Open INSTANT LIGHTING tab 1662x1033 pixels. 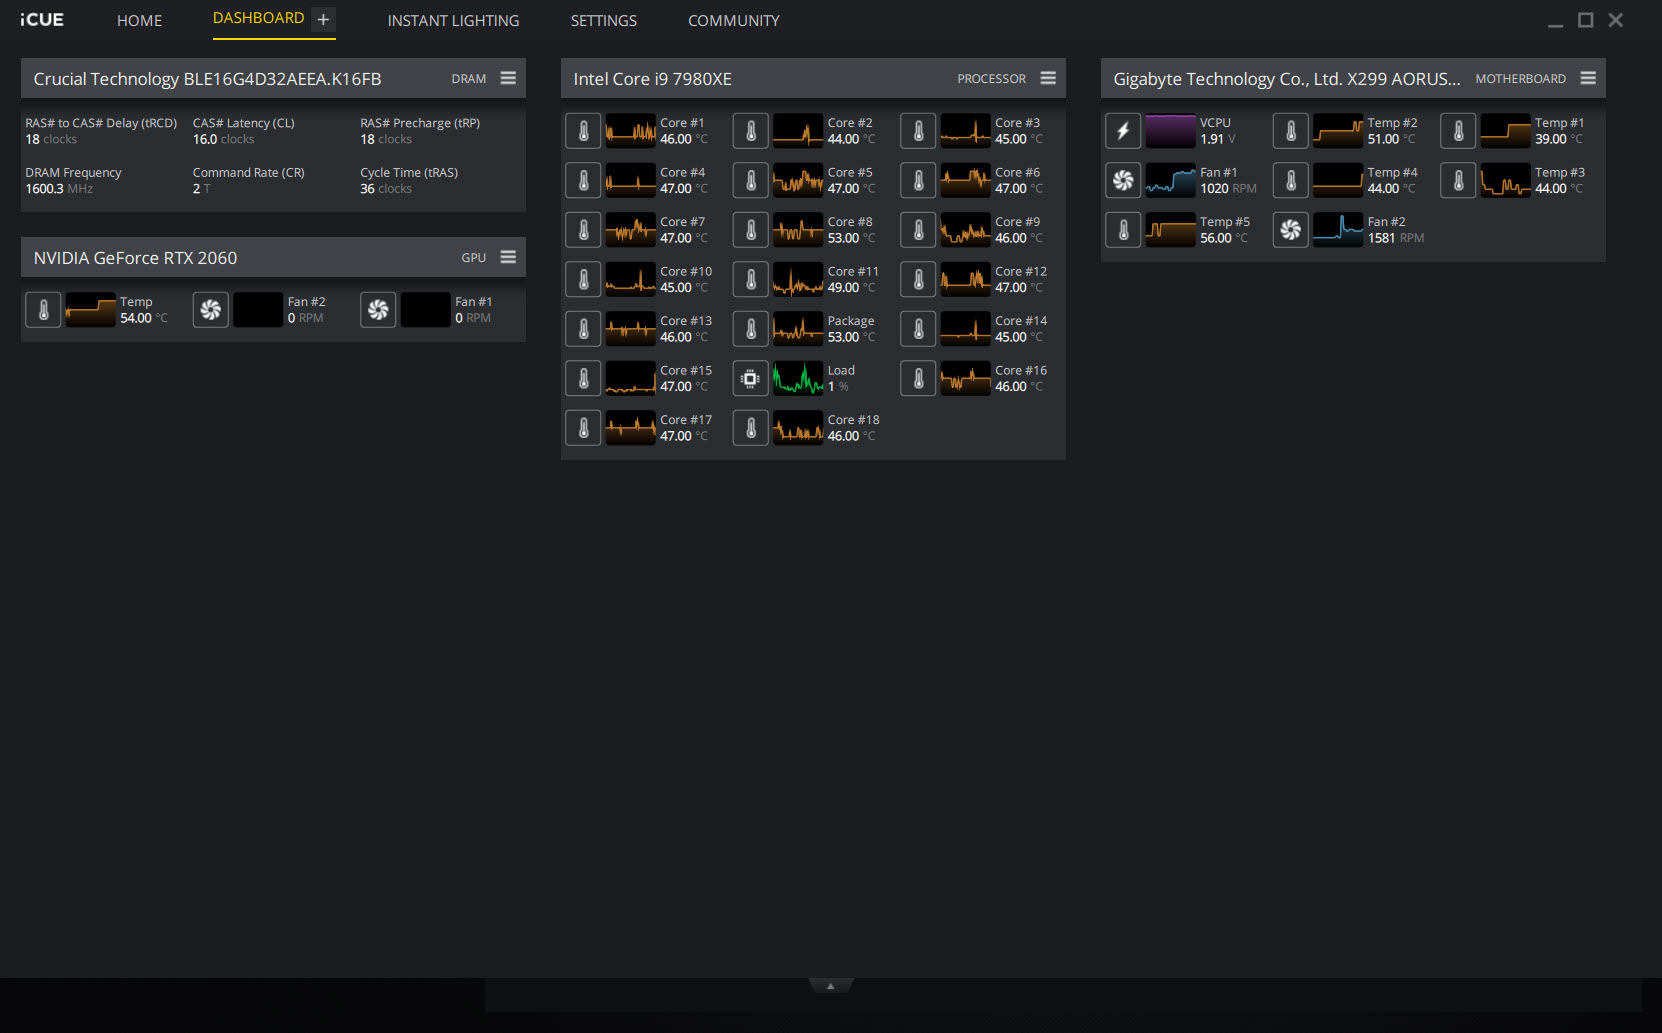click(x=453, y=20)
